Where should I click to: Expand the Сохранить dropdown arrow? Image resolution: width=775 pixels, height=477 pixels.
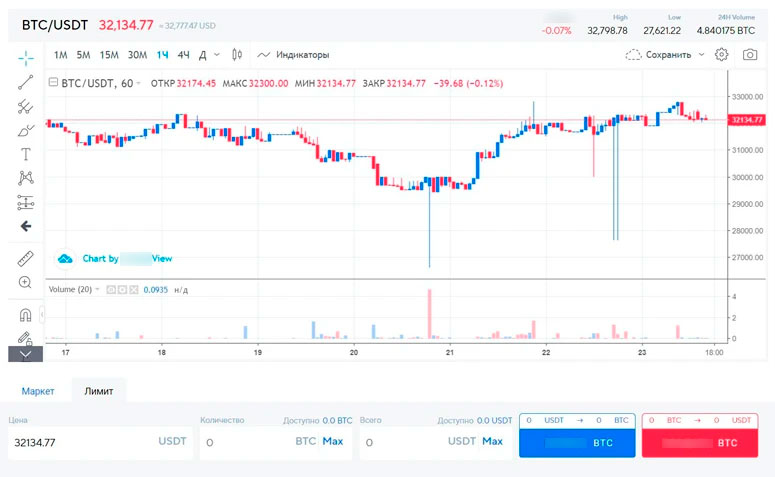pos(701,55)
